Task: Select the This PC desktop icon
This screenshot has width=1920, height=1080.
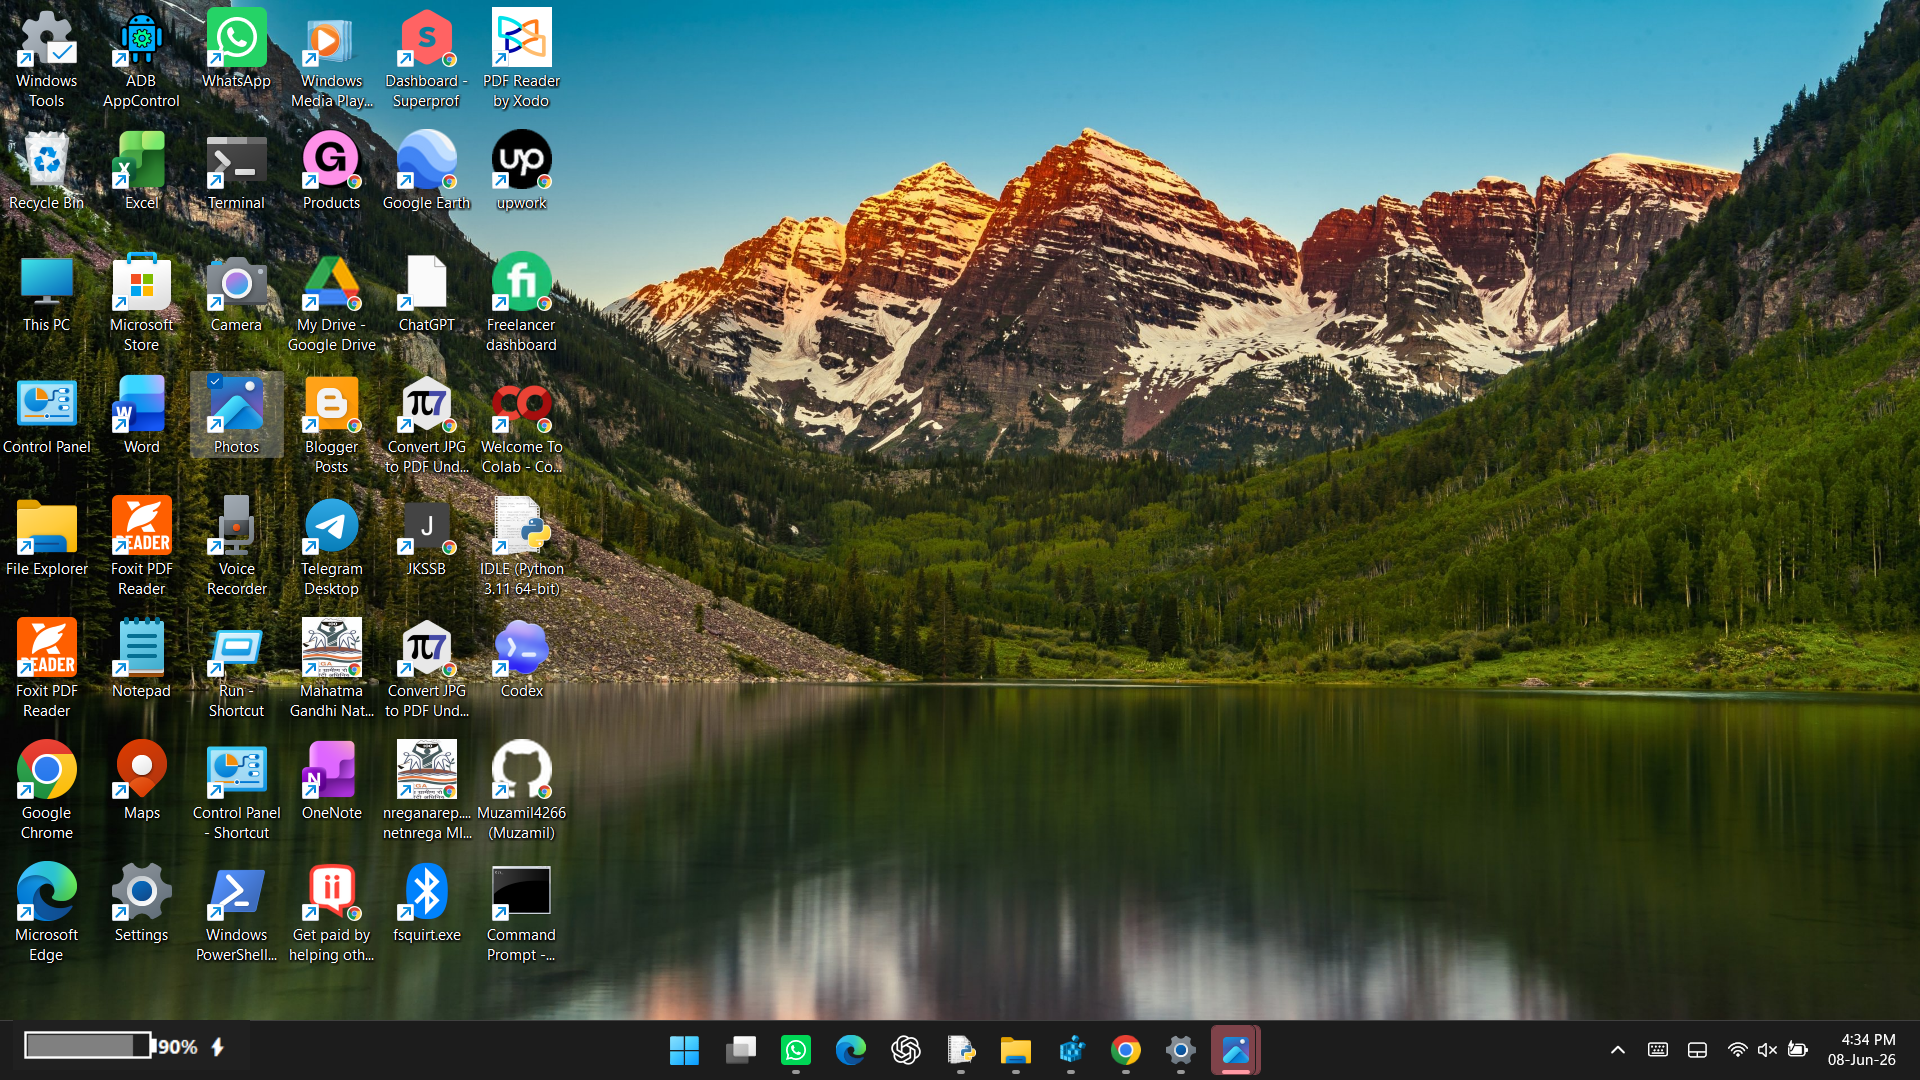Action: coord(46,294)
